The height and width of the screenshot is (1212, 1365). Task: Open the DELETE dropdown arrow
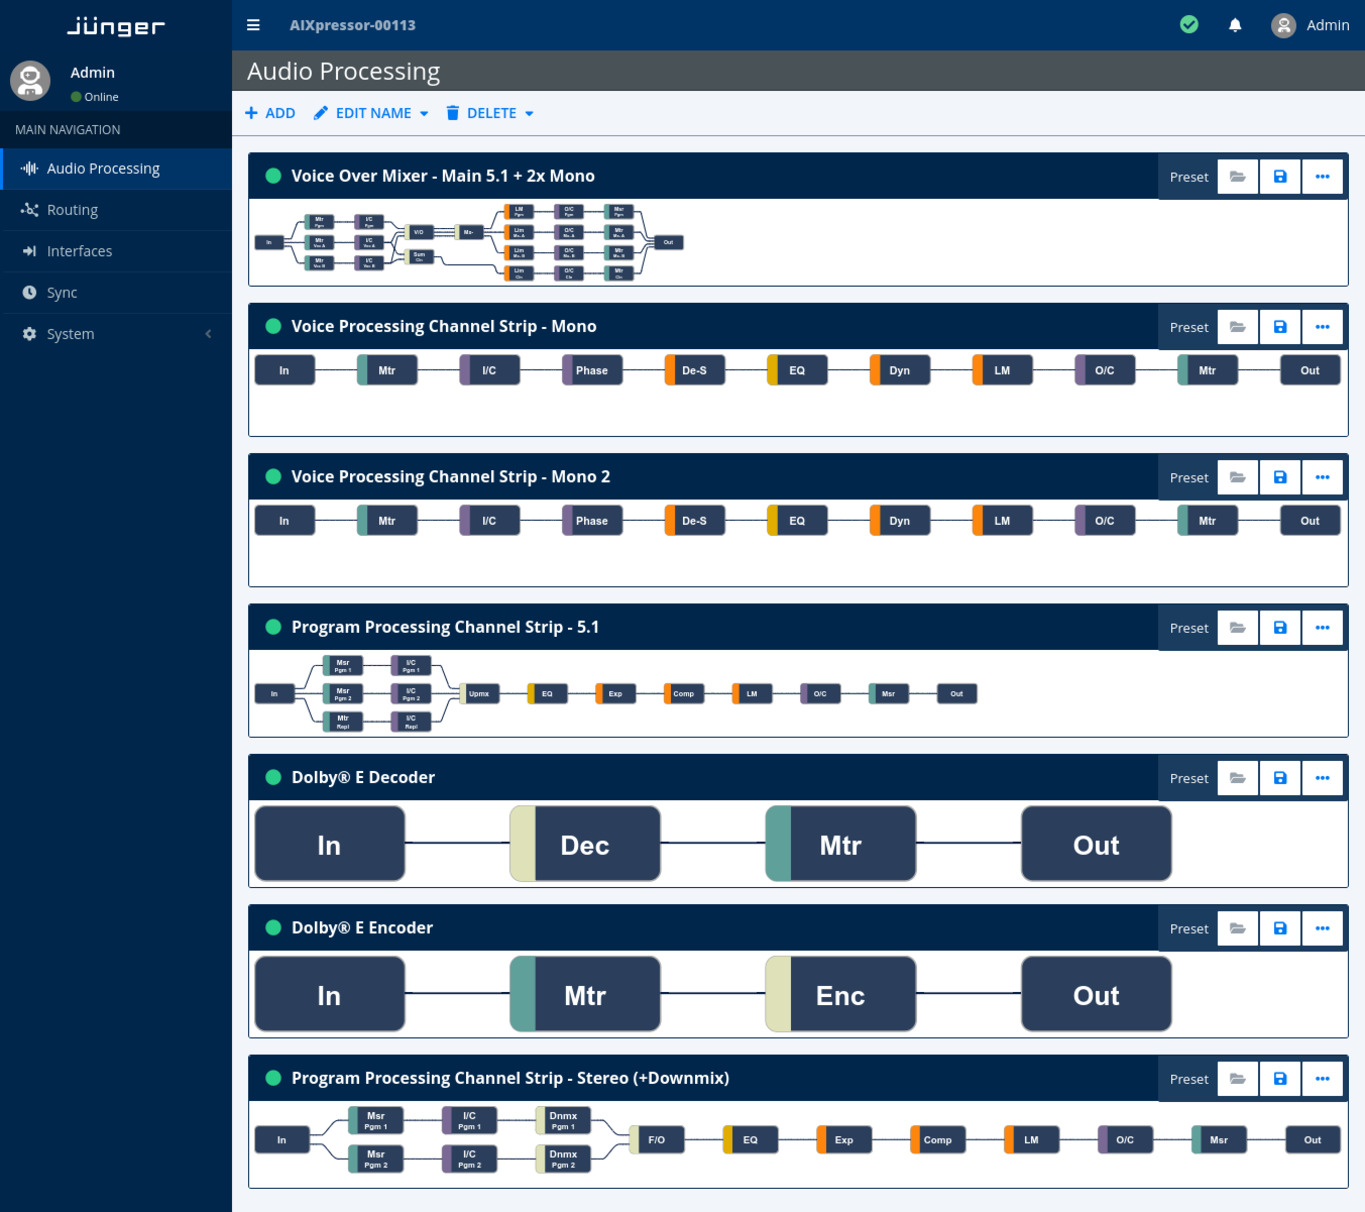point(529,113)
